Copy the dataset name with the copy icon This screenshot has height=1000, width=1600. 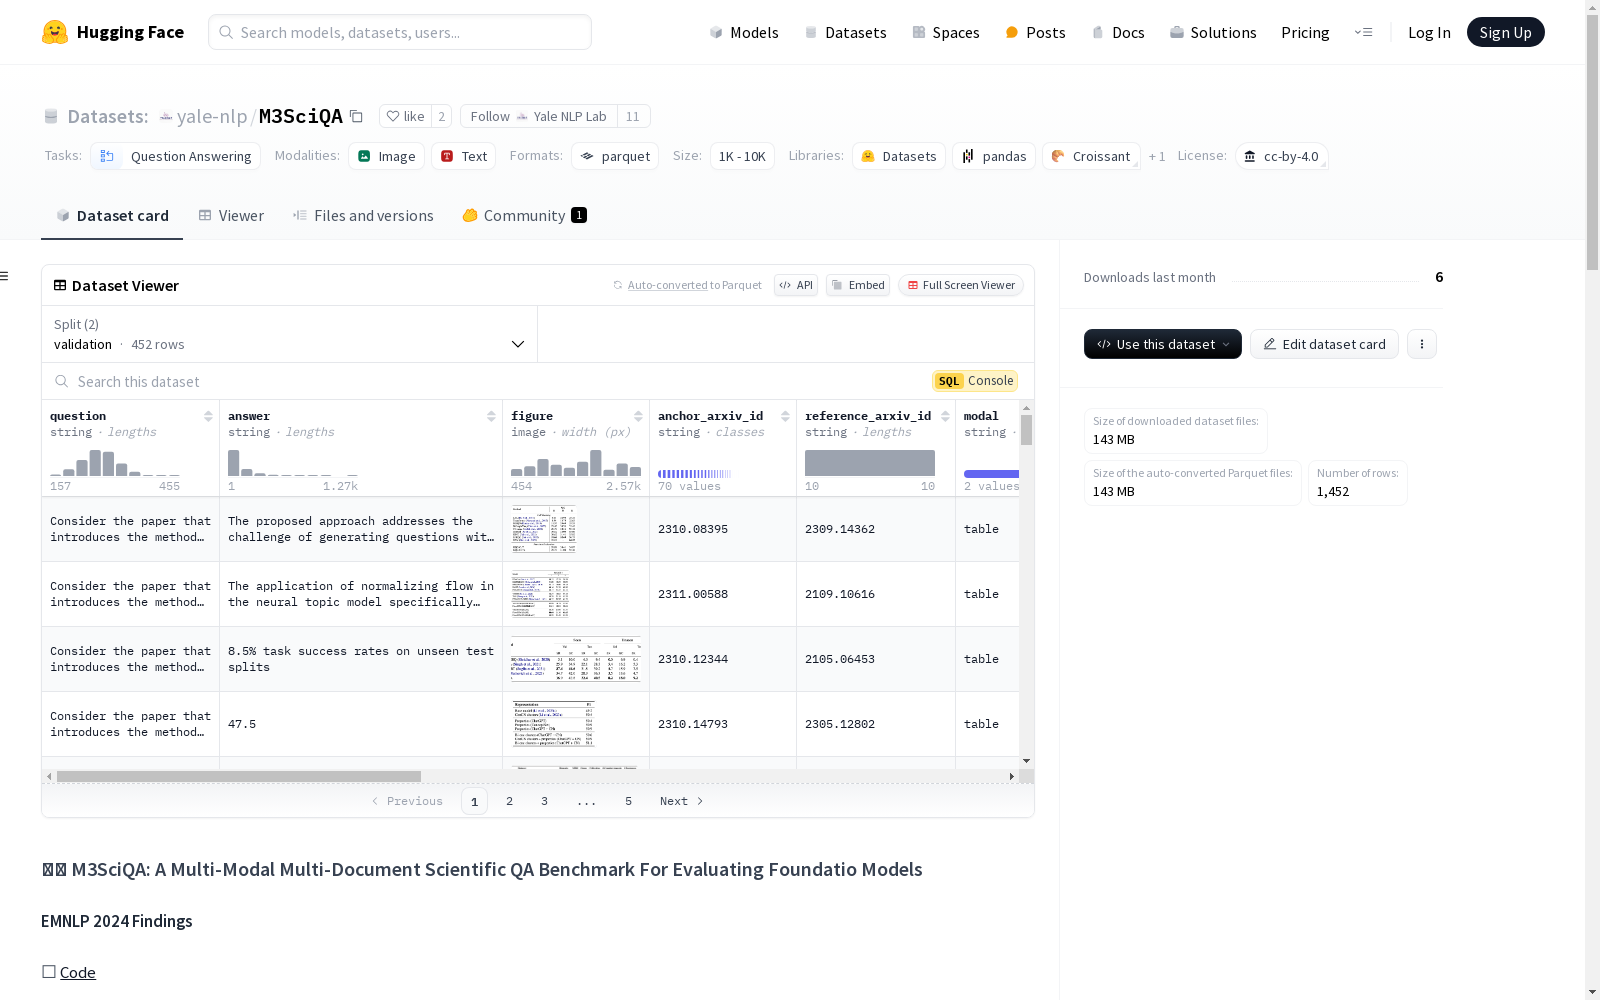click(x=356, y=116)
